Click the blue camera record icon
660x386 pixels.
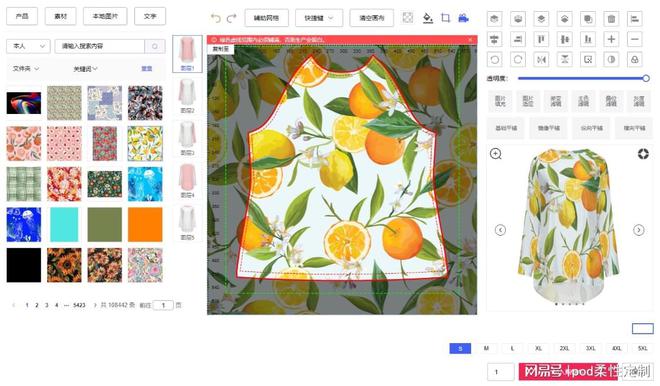pyautogui.click(x=463, y=18)
